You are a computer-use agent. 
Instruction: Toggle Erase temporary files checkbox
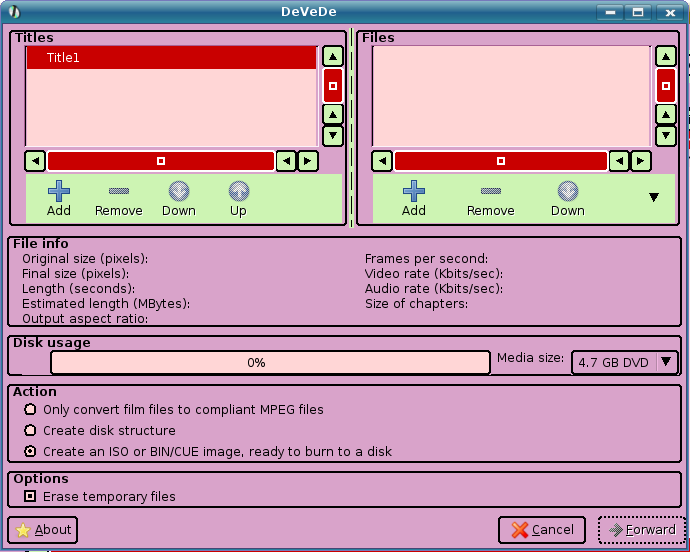(30, 496)
